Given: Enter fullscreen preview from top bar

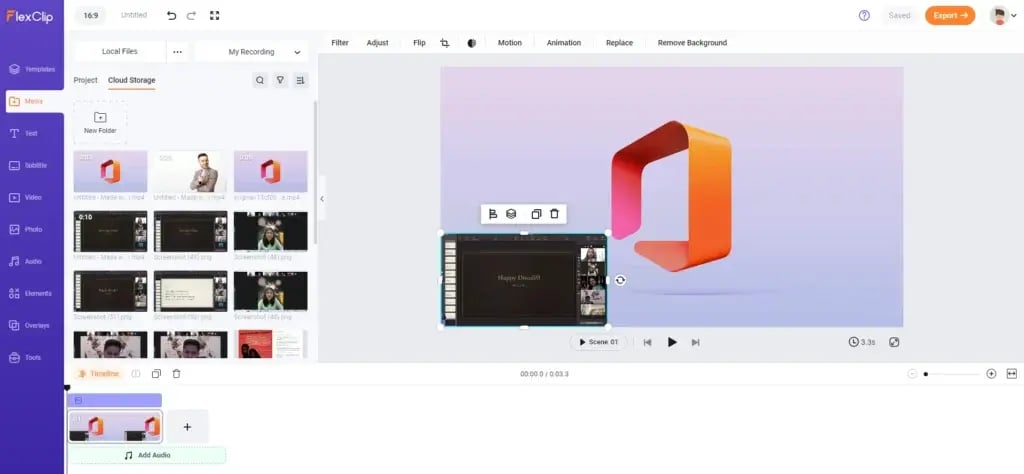Looking at the screenshot, I should coord(214,16).
